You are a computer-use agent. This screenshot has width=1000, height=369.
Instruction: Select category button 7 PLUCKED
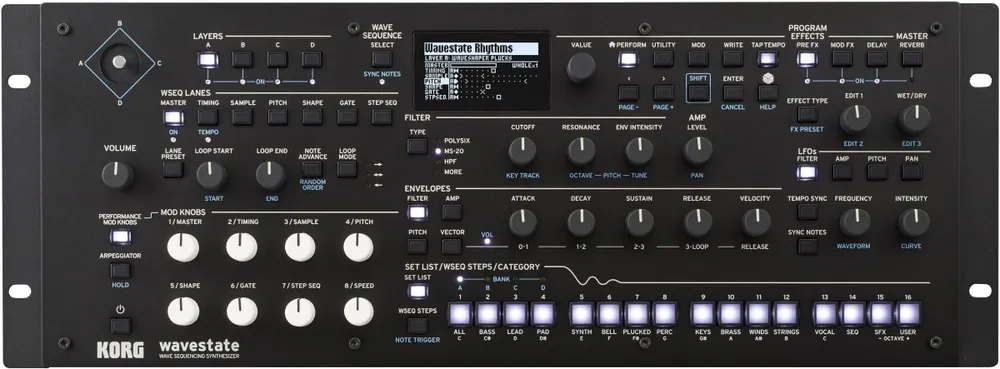[636, 314]
